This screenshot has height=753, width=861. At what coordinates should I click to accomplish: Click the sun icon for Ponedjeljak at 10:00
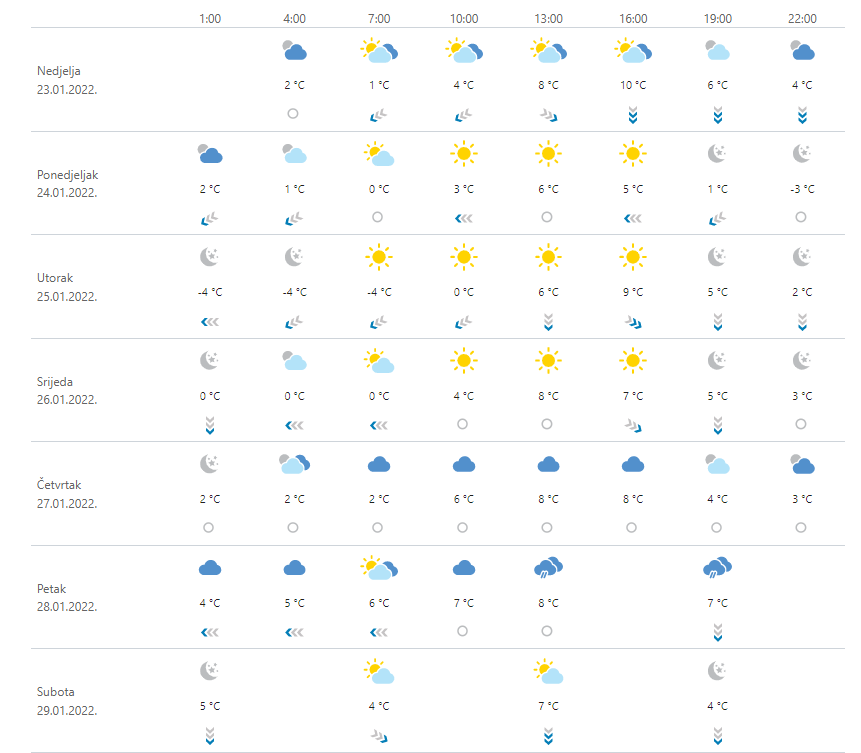pyautogui.click(x=462, y=154)
